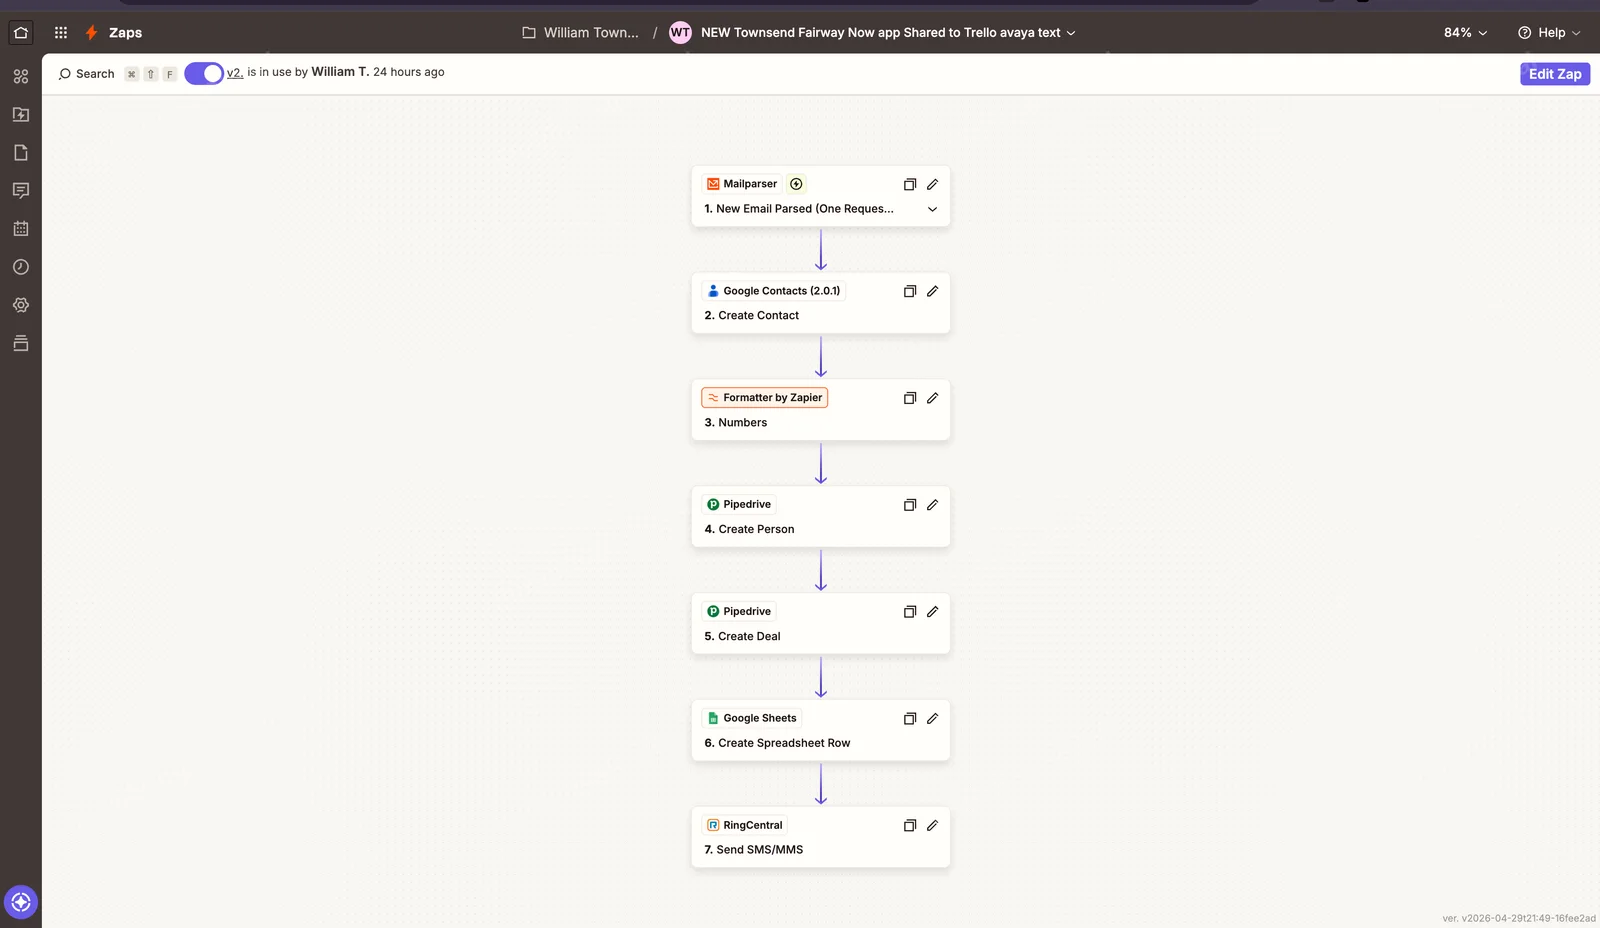
Task: Edit the Create Deal step
Action: pyautogui.click(x=932, y=612)
